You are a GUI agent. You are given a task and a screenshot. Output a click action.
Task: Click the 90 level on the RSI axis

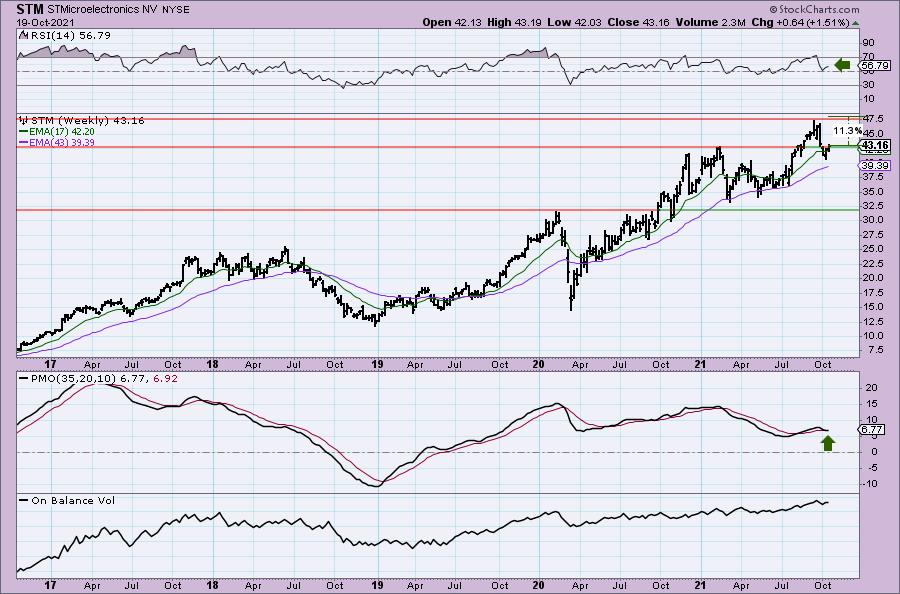coord(868,42)
